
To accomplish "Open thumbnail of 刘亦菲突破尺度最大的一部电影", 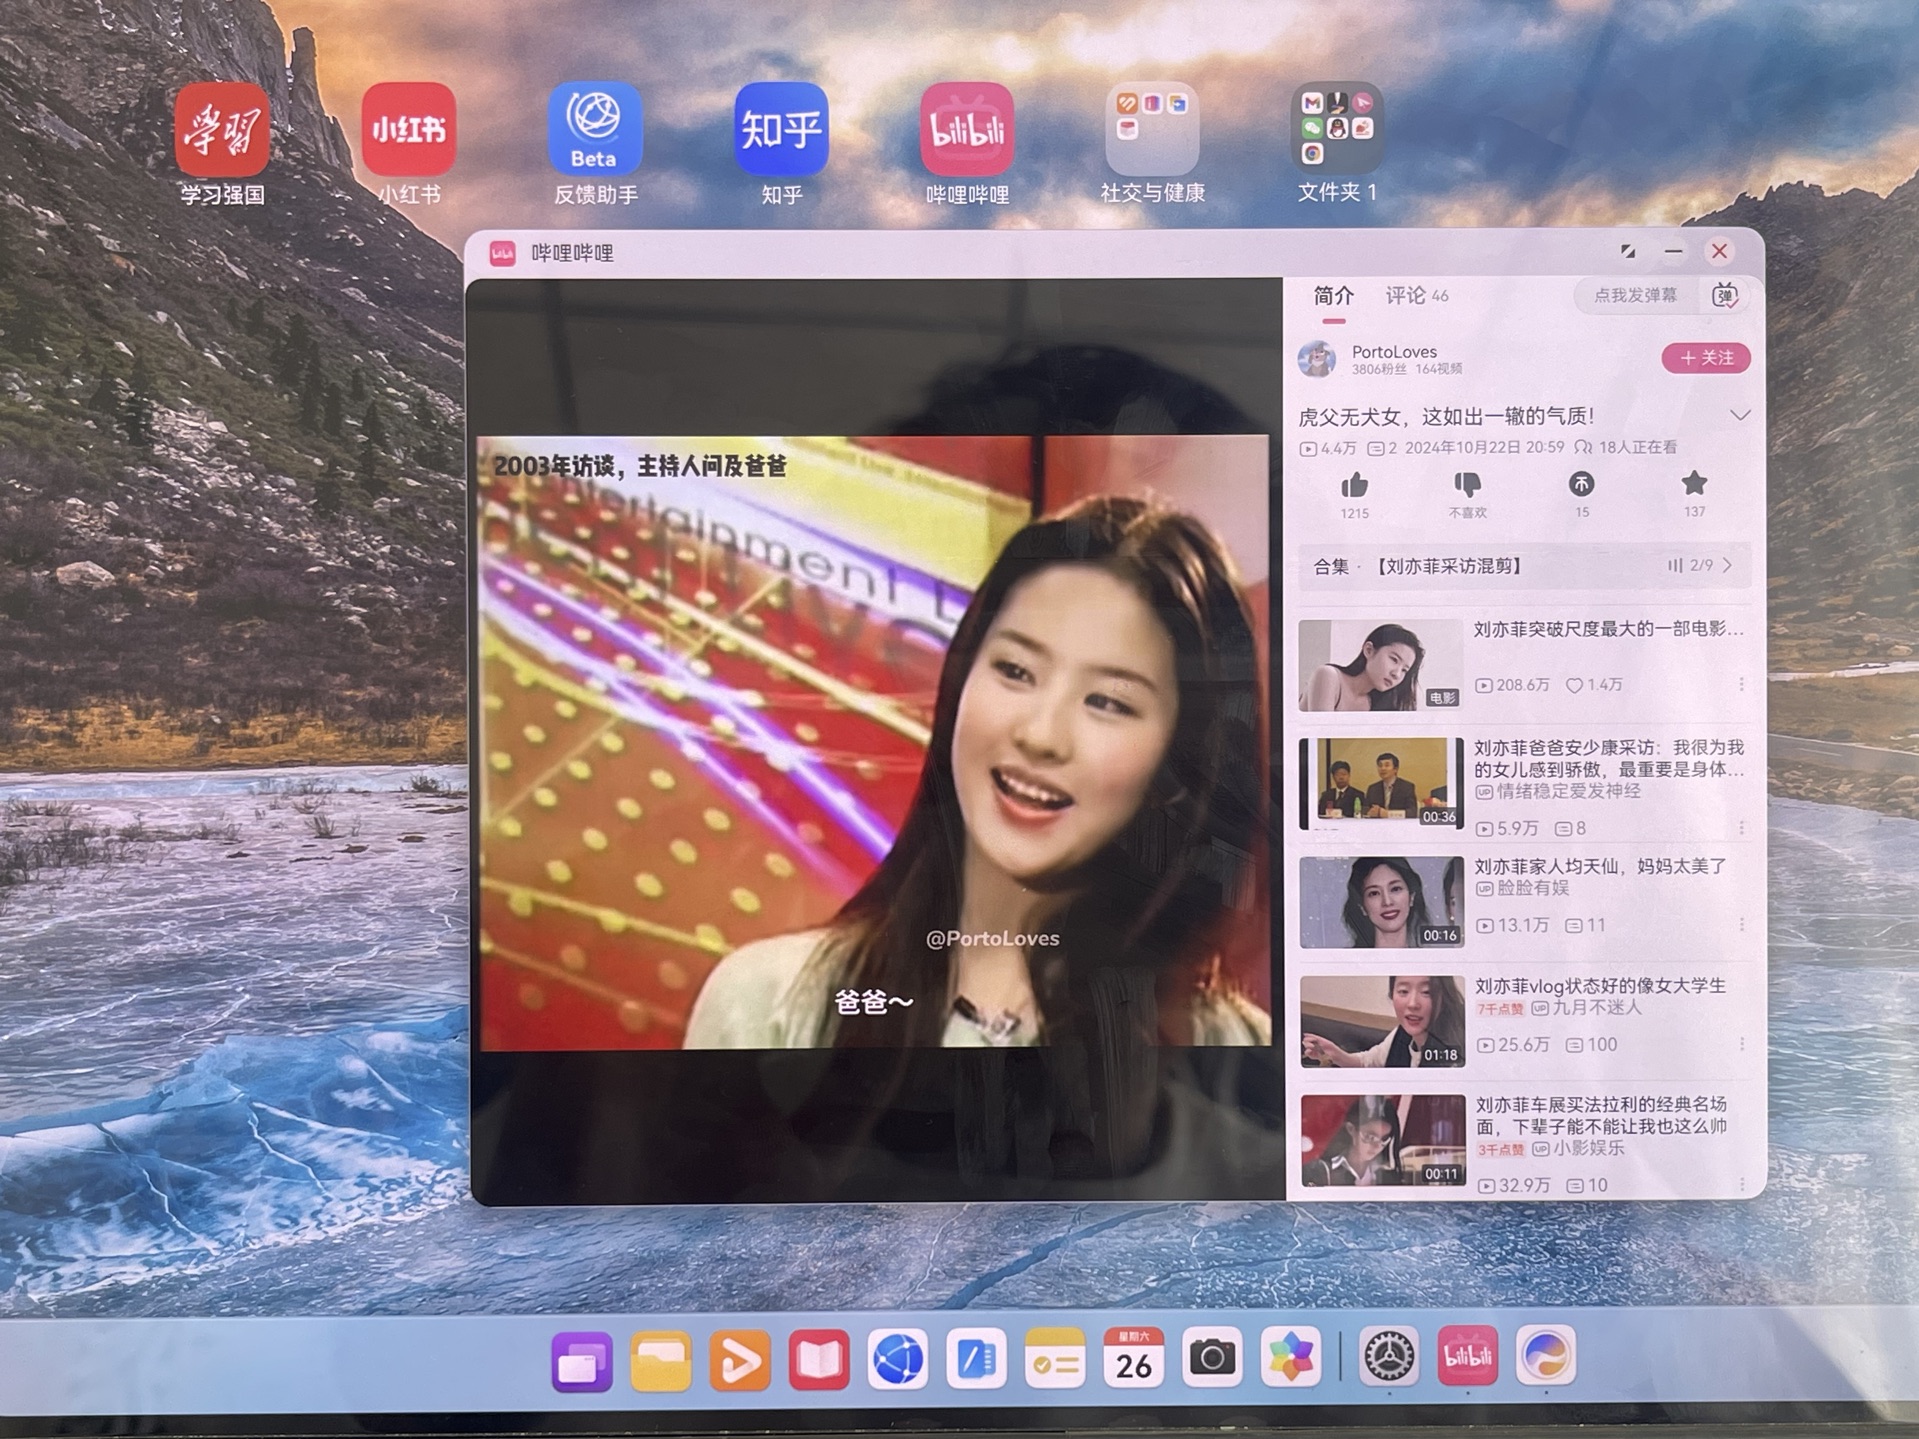I will 1380,665.
